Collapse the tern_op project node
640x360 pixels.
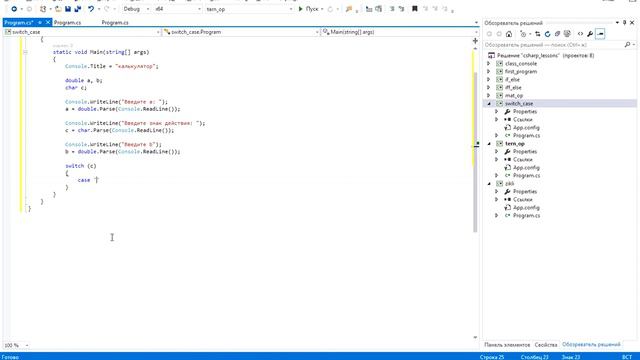(x=489, y=144)
